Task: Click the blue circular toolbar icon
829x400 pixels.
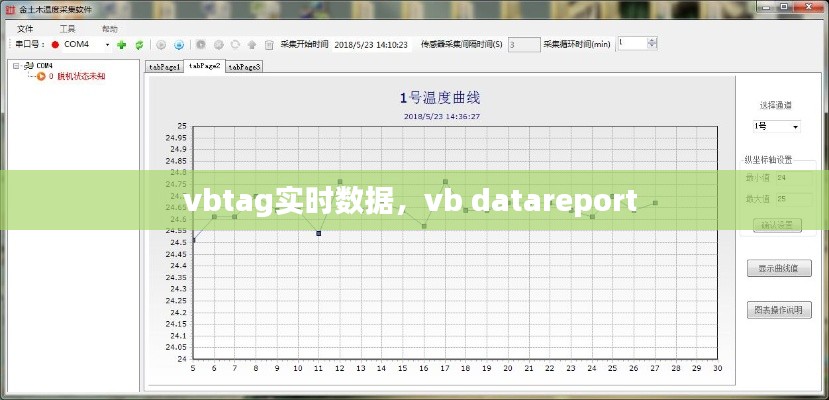Action: pos(179,45)
